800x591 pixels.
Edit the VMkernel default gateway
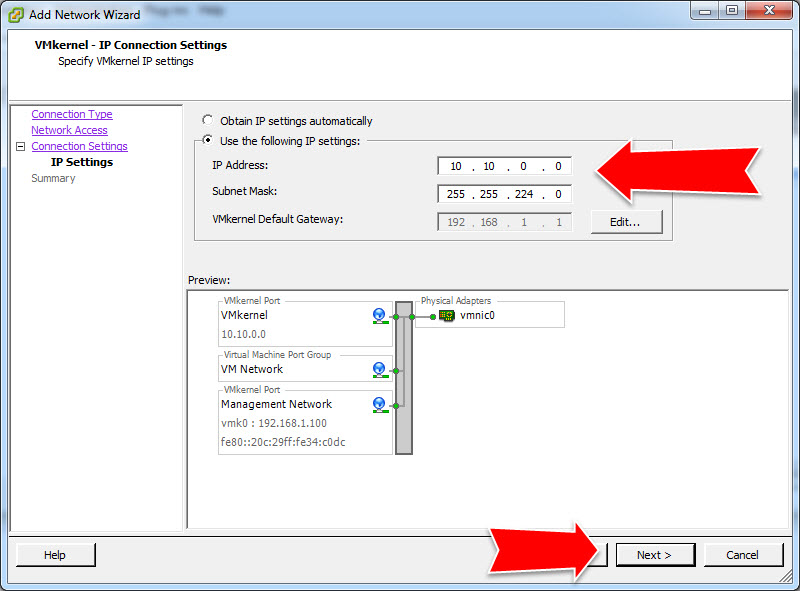click(x=626, y=222)
